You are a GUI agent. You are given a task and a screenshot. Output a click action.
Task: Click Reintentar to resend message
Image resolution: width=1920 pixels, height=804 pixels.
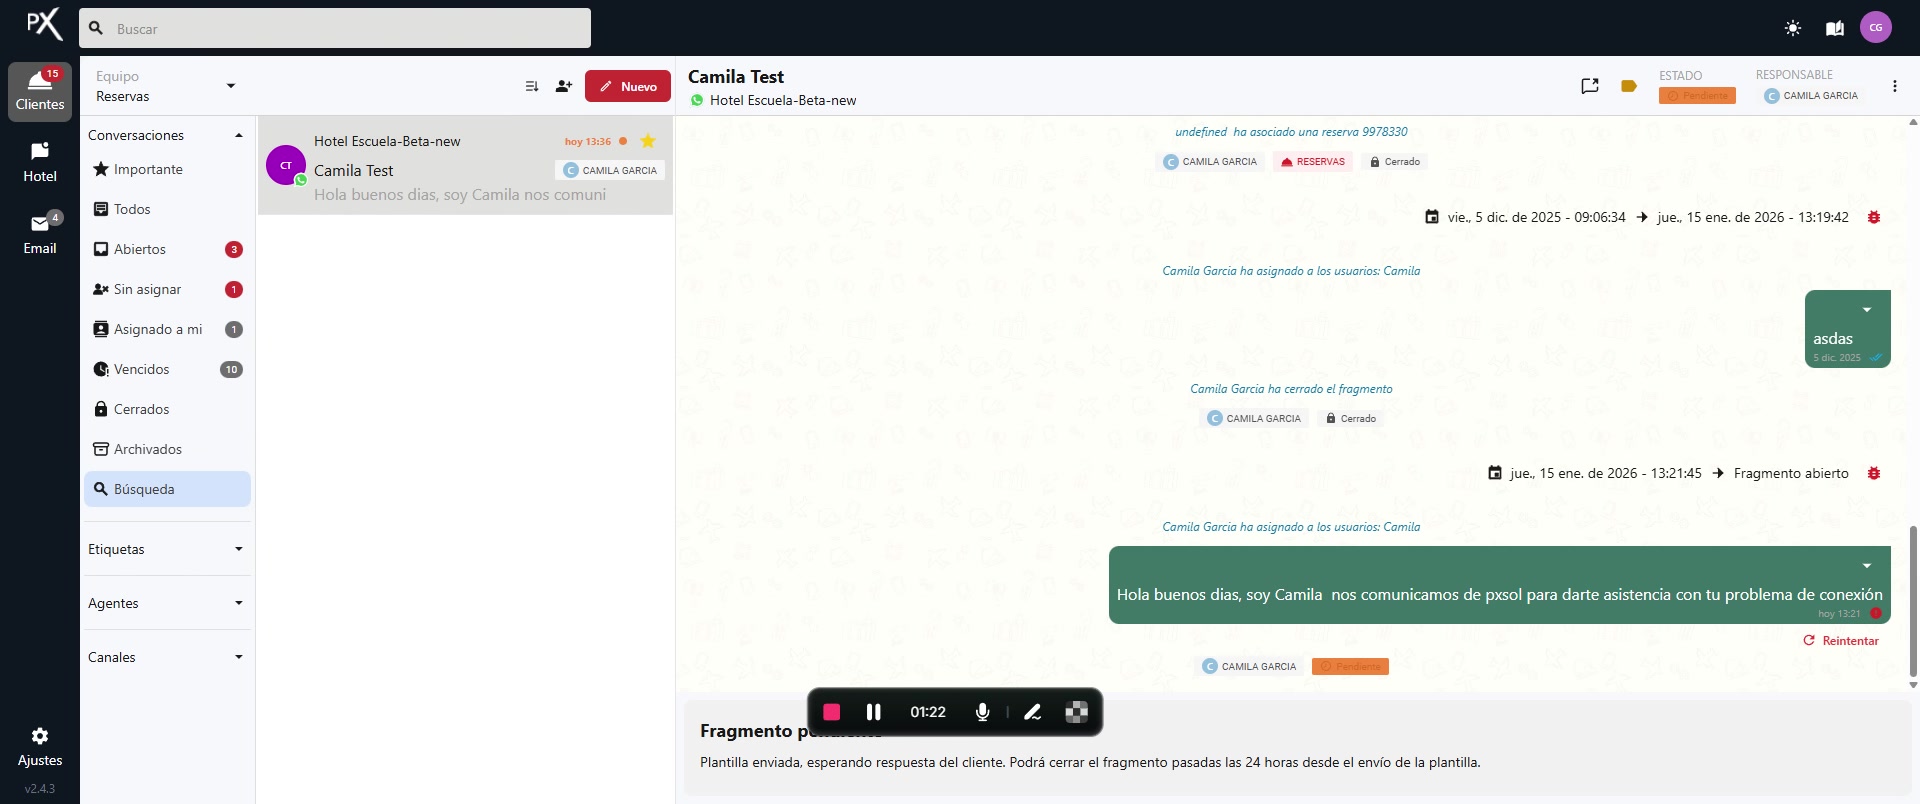coord(1841,641)
